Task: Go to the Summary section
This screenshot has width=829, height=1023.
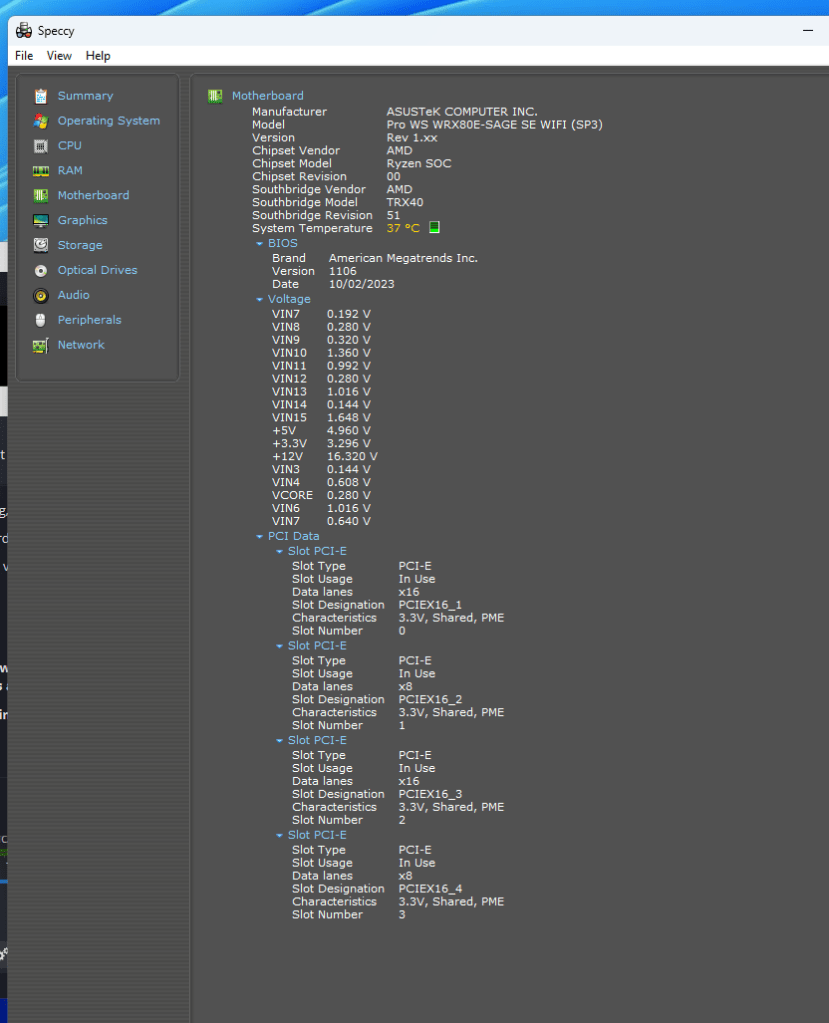Action: (x=85, y=96)
